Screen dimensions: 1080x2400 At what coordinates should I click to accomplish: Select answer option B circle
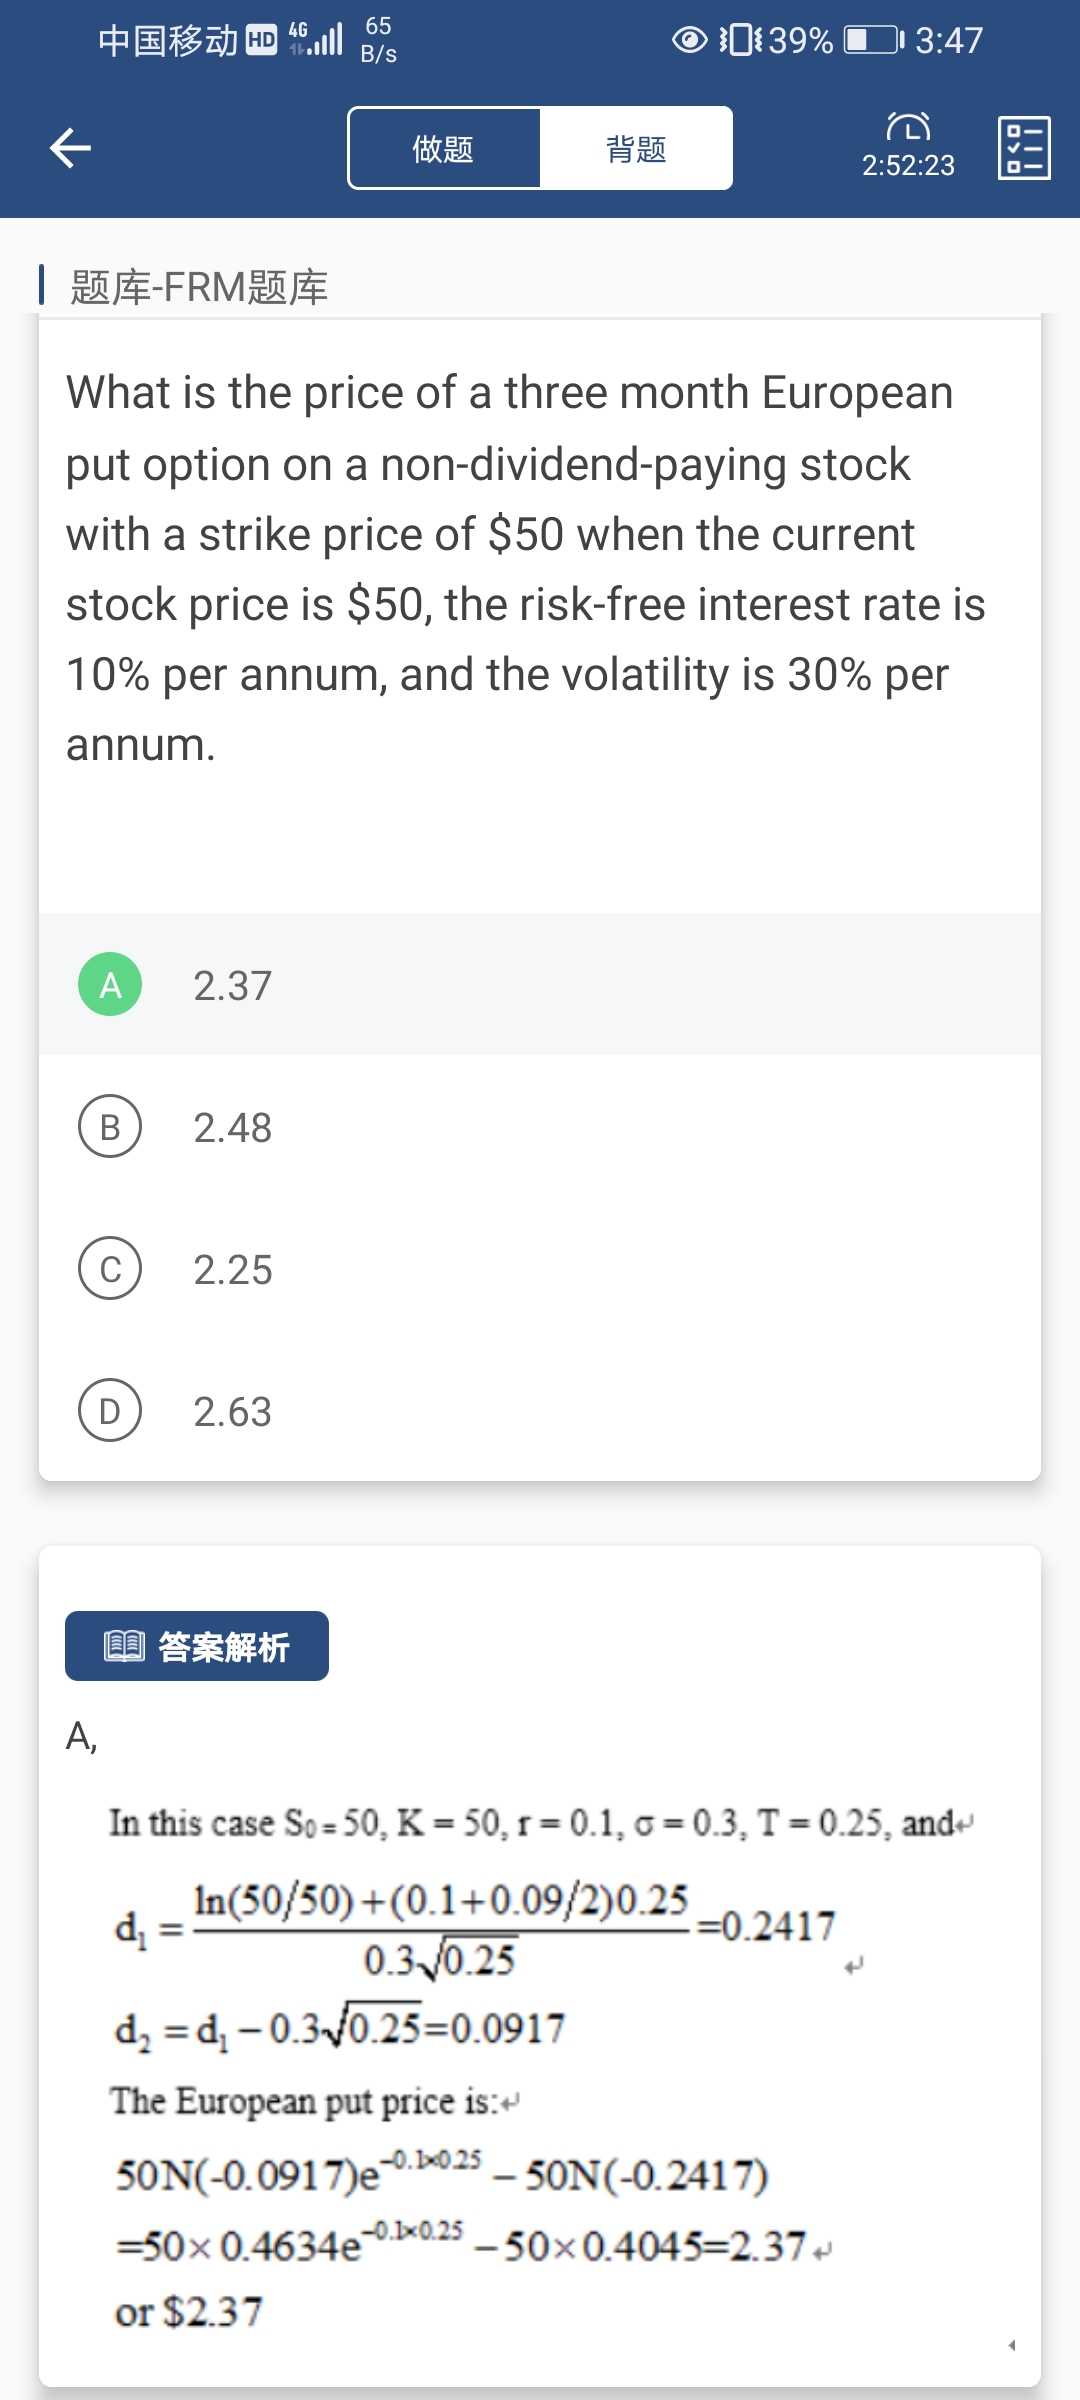[x=110, y=1126]
